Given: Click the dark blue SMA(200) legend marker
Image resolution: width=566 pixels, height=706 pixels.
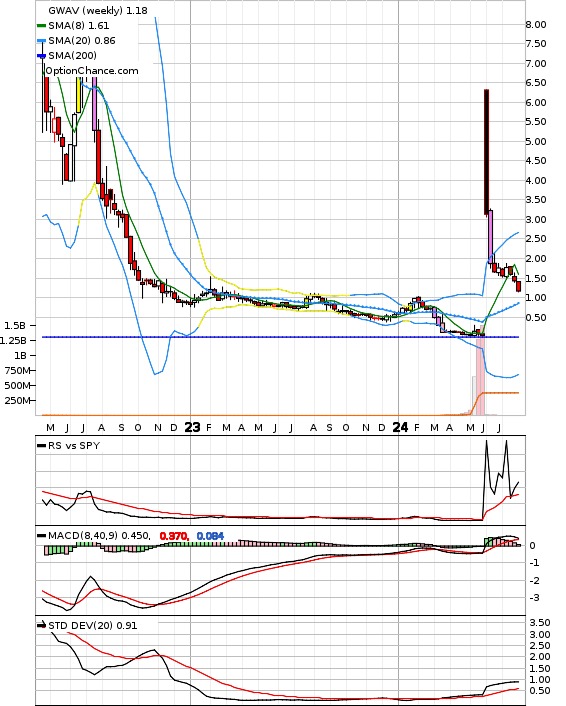Looking at the screenshot, I should point(41,56).
